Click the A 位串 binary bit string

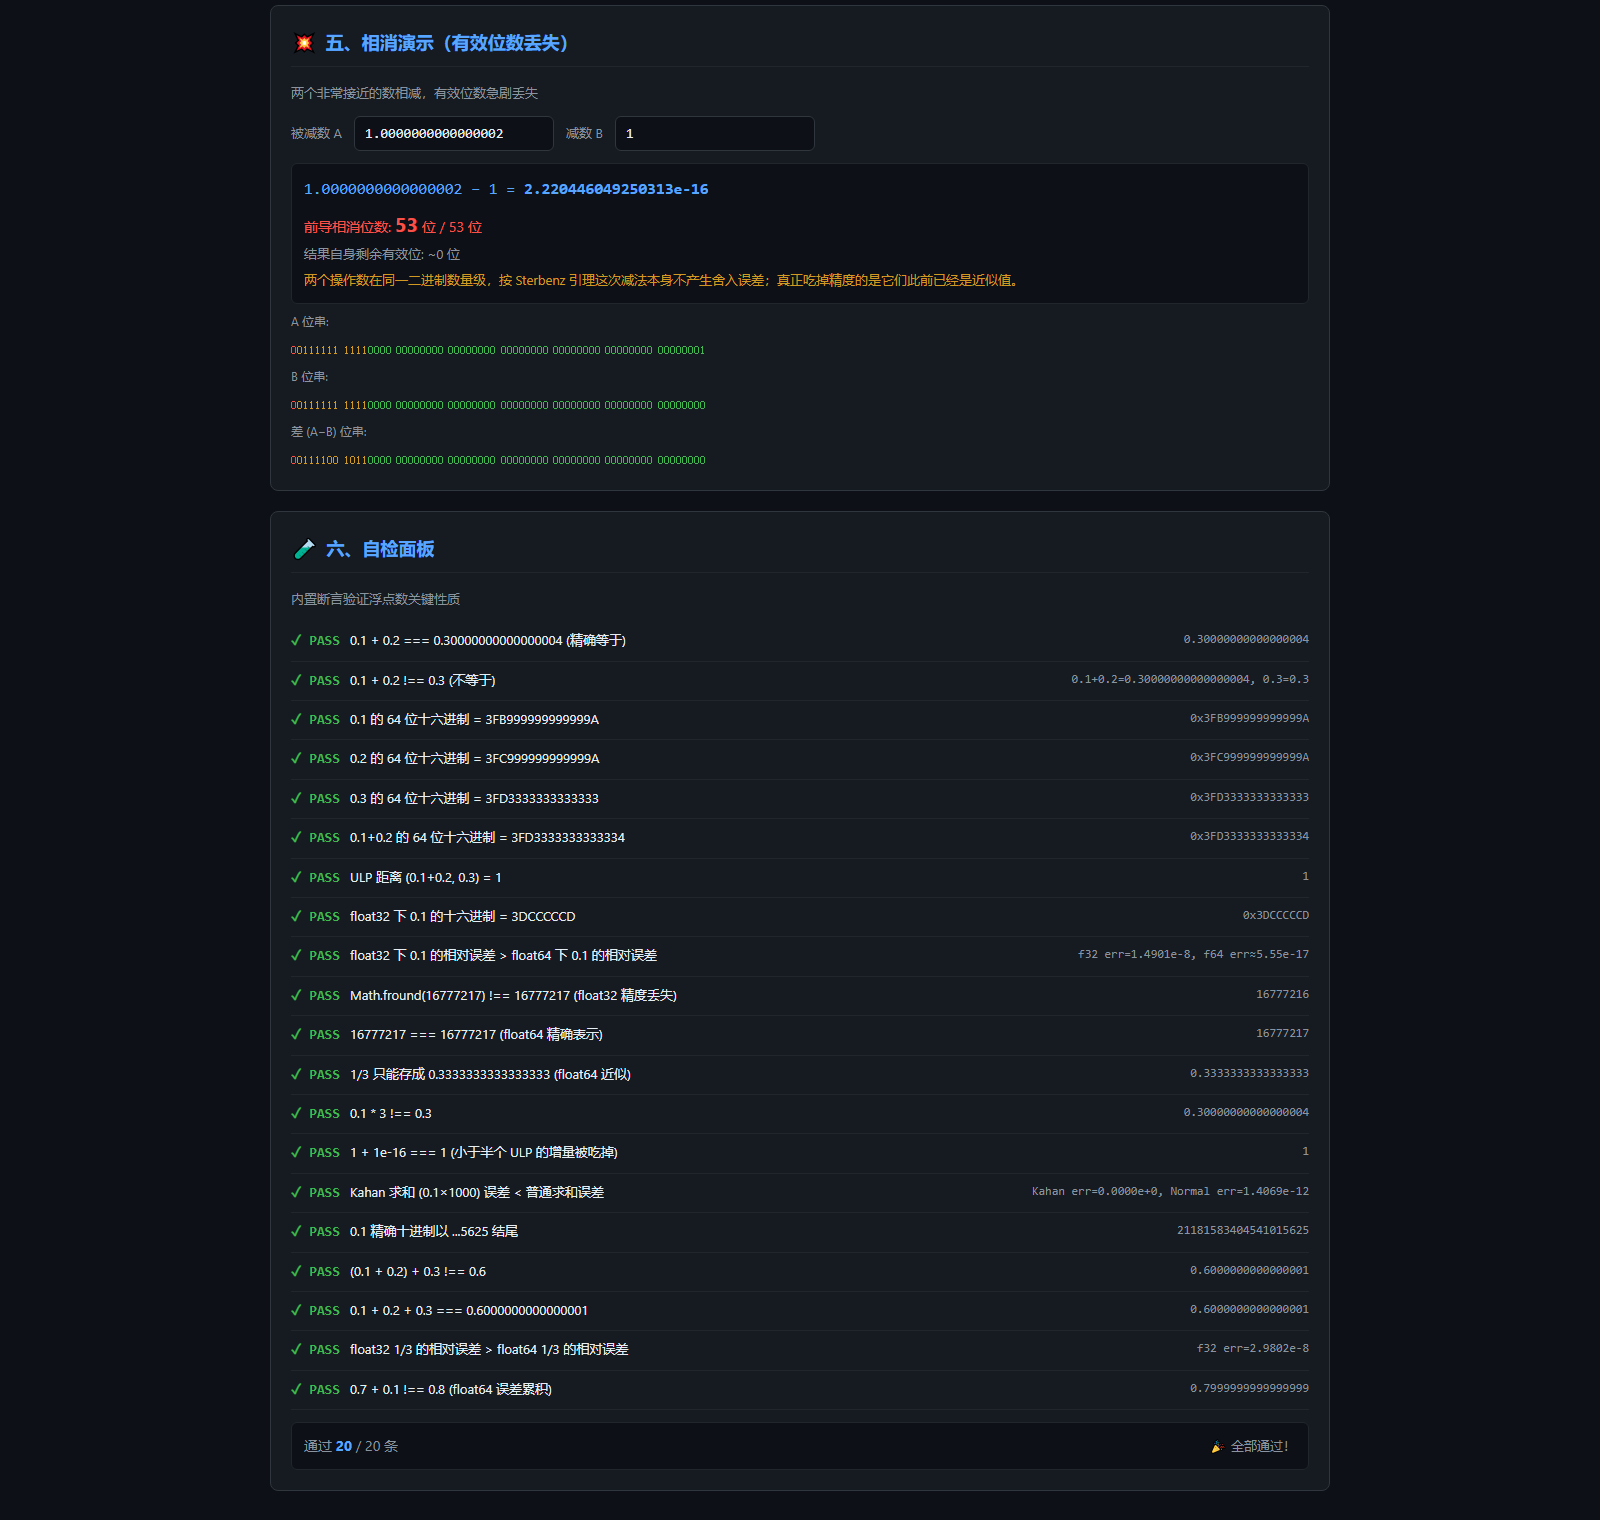tap(498, 350)
